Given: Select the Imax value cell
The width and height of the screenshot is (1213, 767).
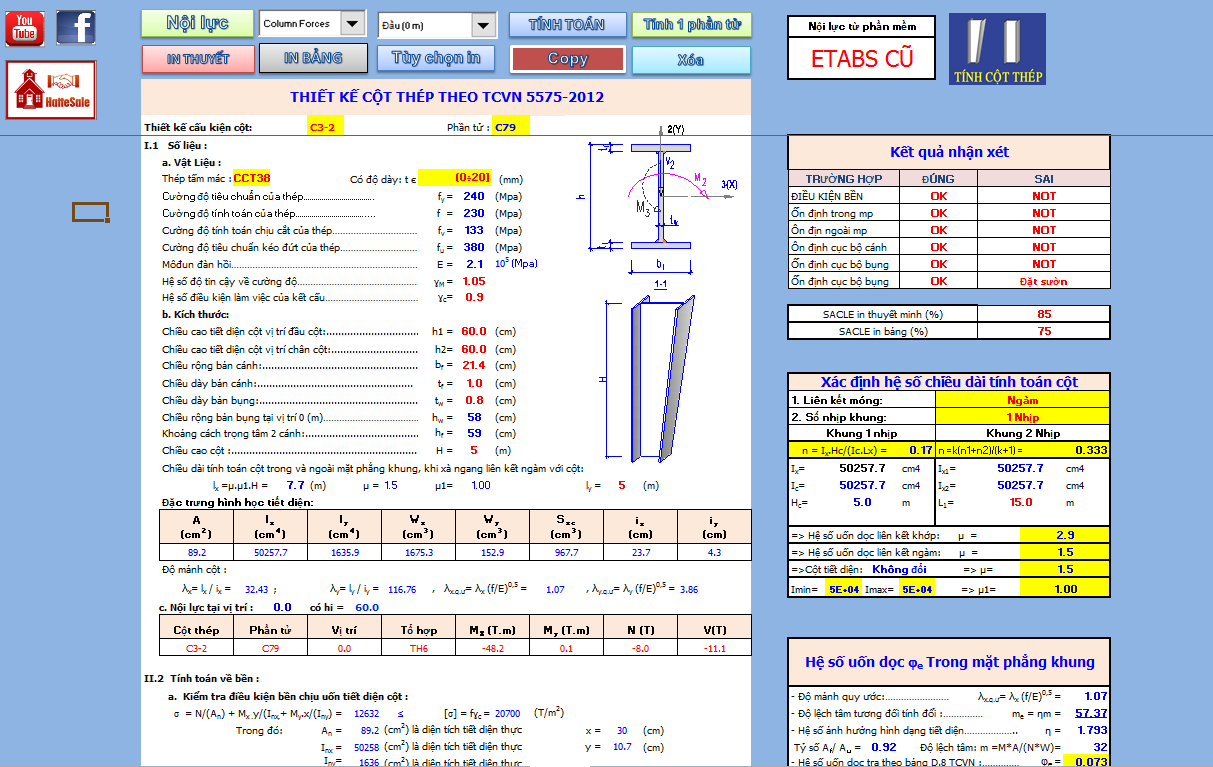Looking at the screenshot, I should [916, 589].
